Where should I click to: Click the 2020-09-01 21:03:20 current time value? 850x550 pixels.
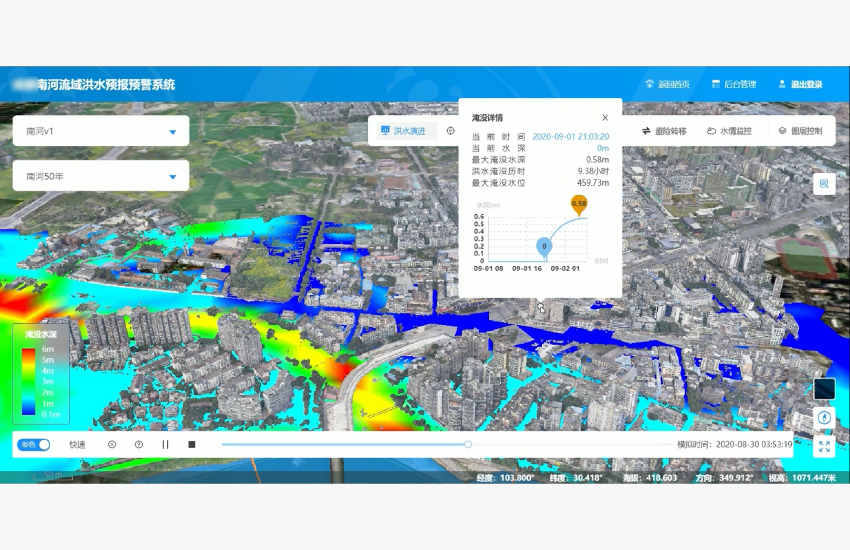point(570,137)
